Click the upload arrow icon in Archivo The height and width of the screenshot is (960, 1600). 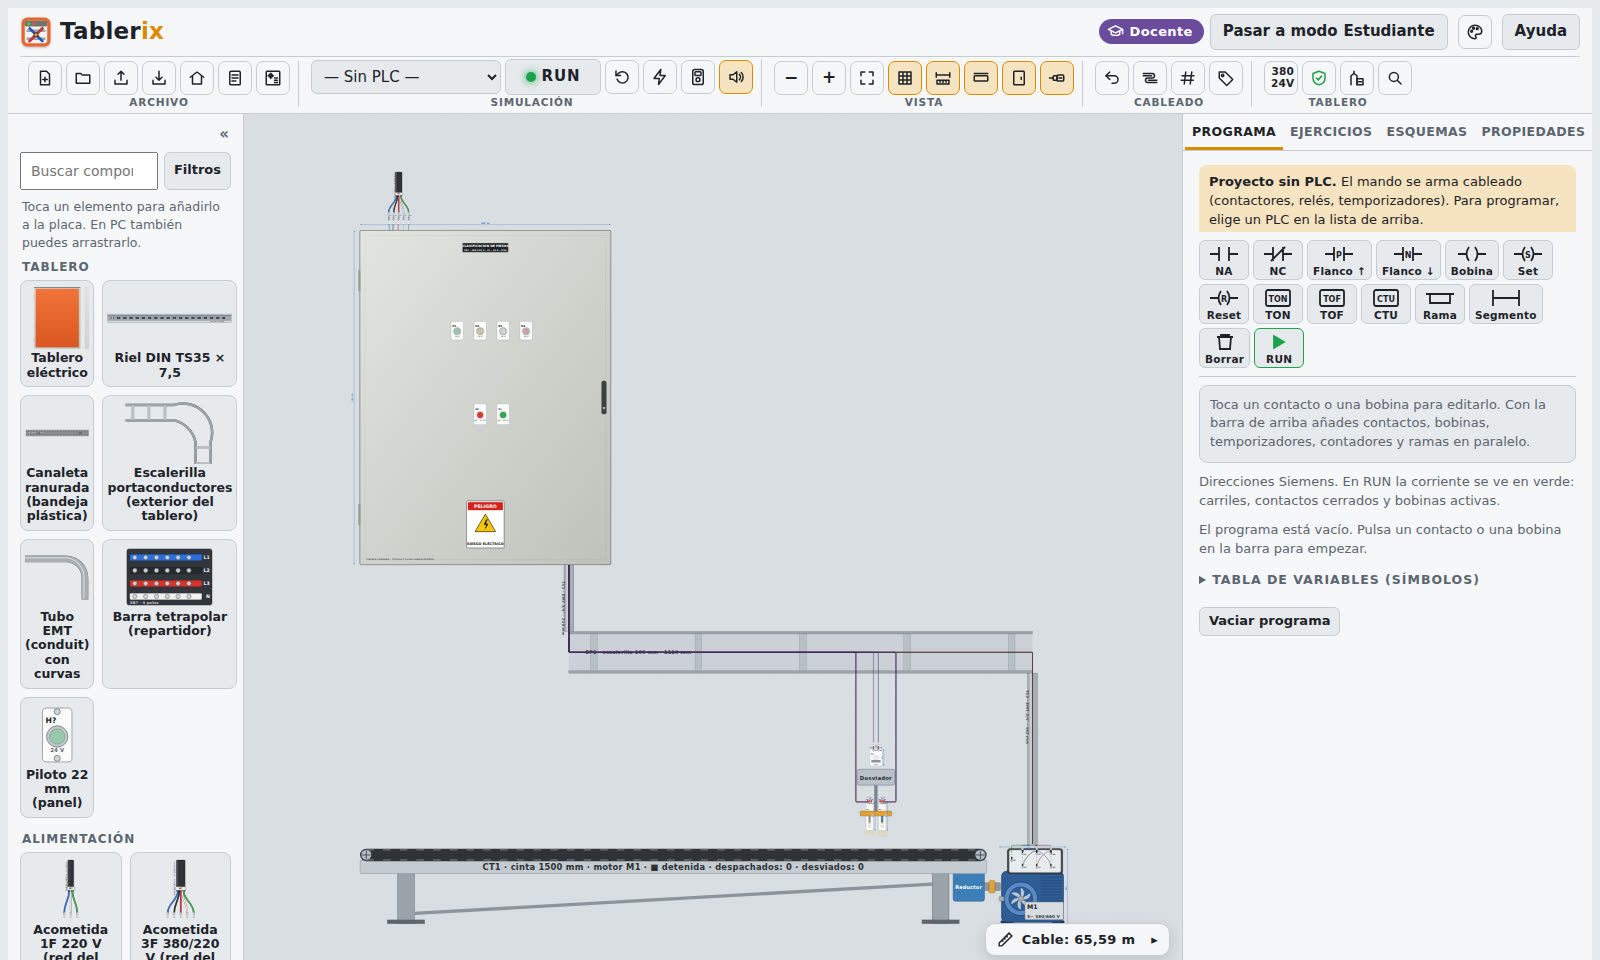click(121, 78)
